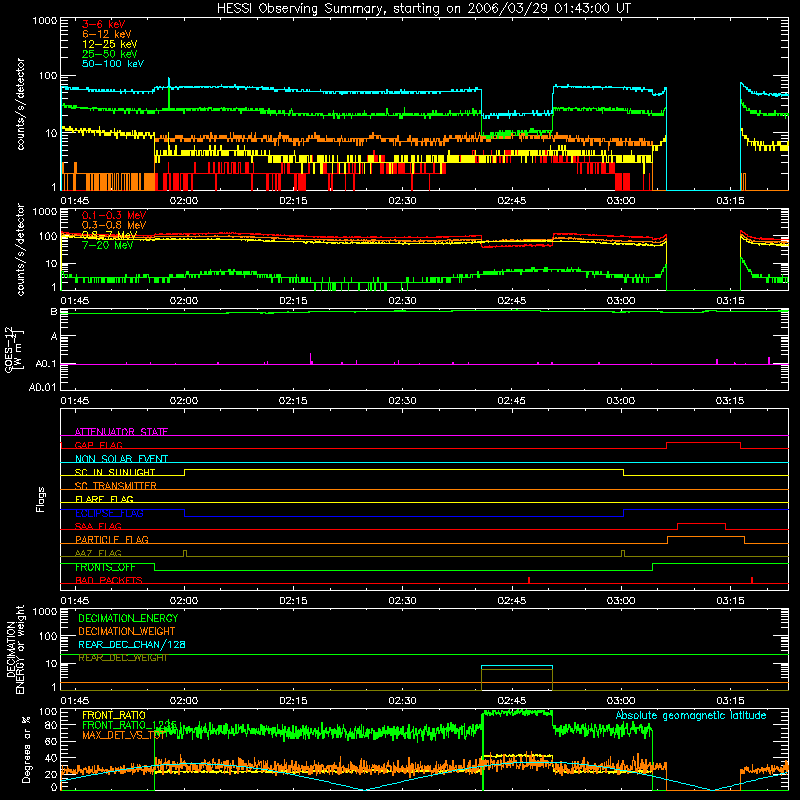Click 02:15 tick label under top keV panel
This screenshot has height=800, width=800.
[293, 201]
